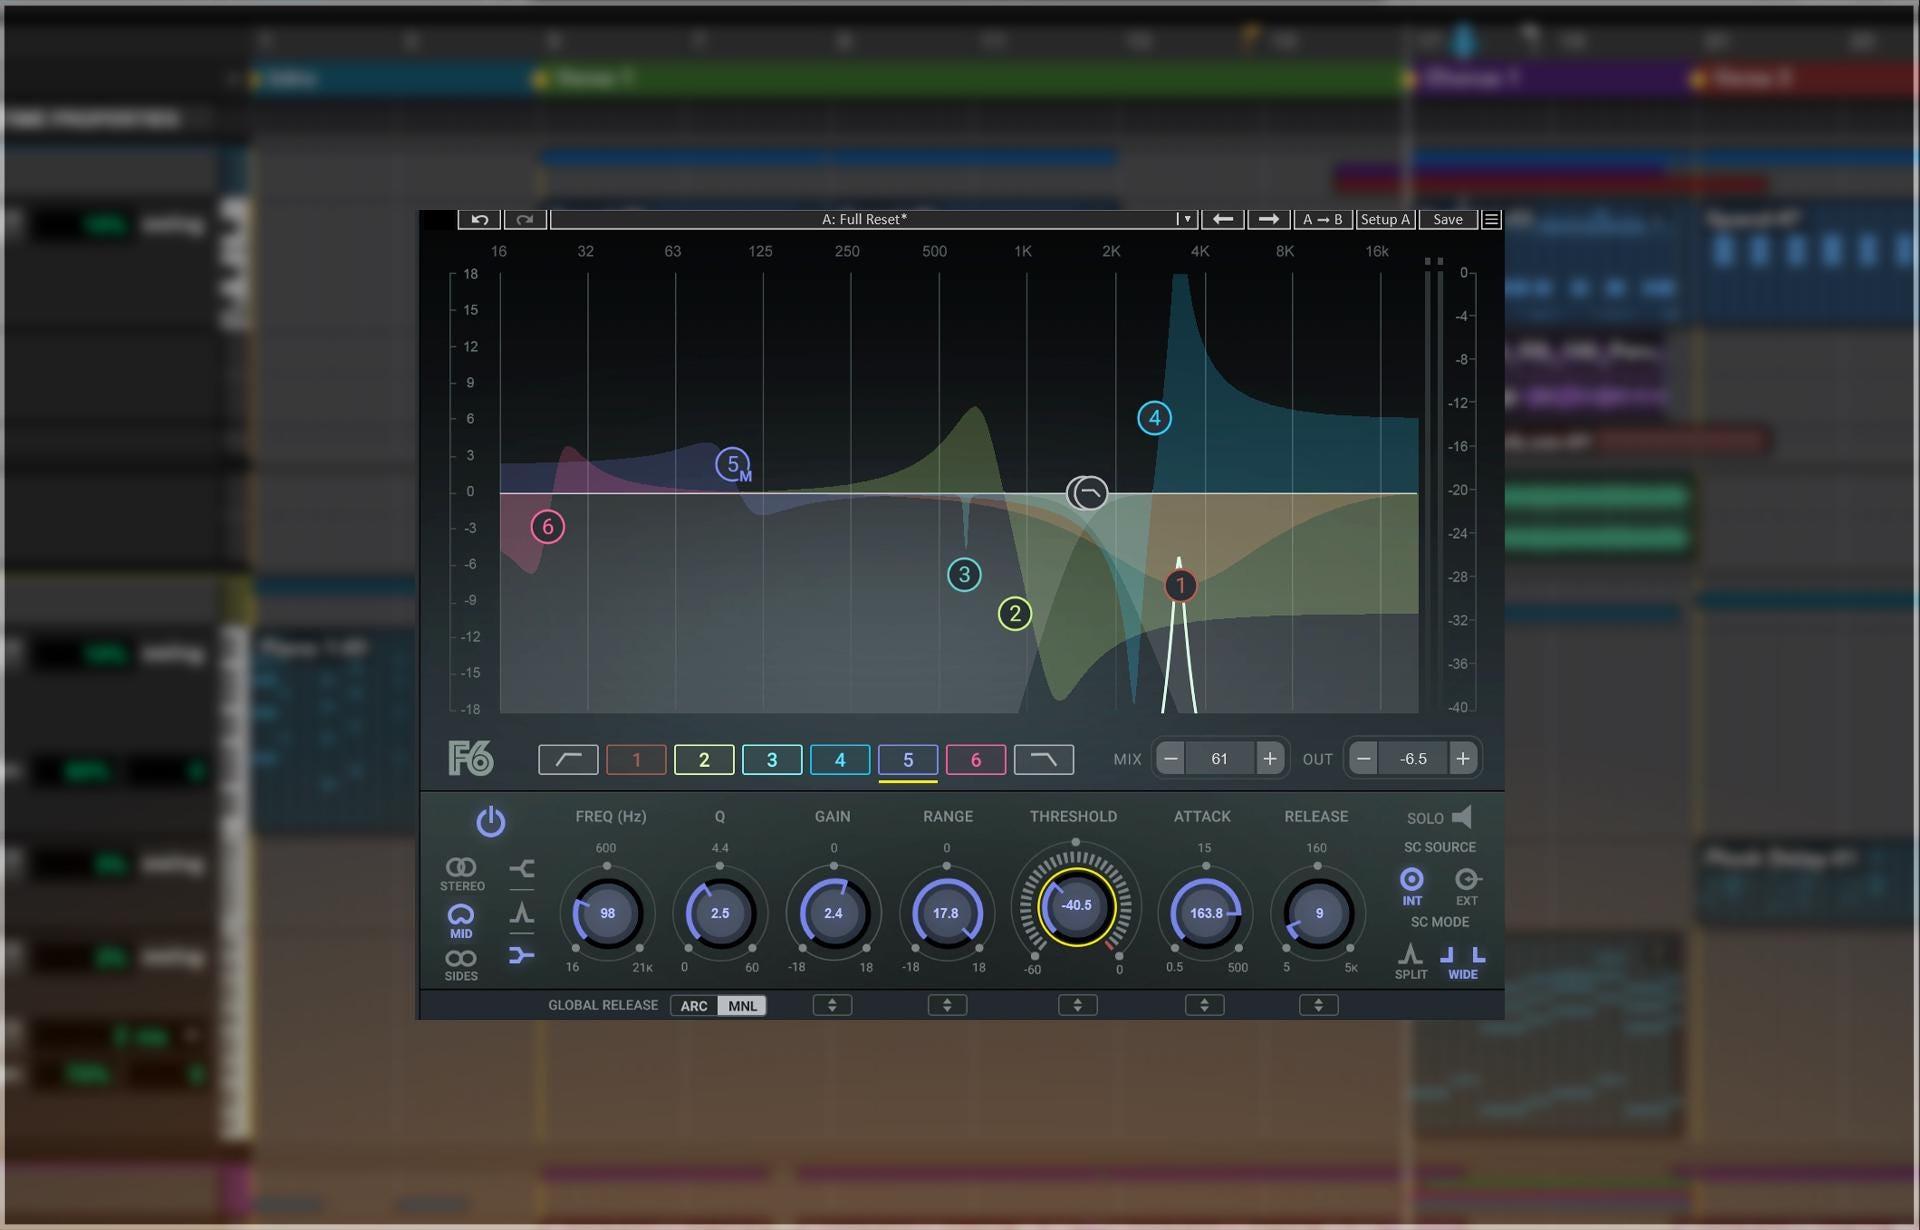This screenshot has width=1920, height=1230.
Task: Set band to STEREO mode
Action: click(462, 874)
